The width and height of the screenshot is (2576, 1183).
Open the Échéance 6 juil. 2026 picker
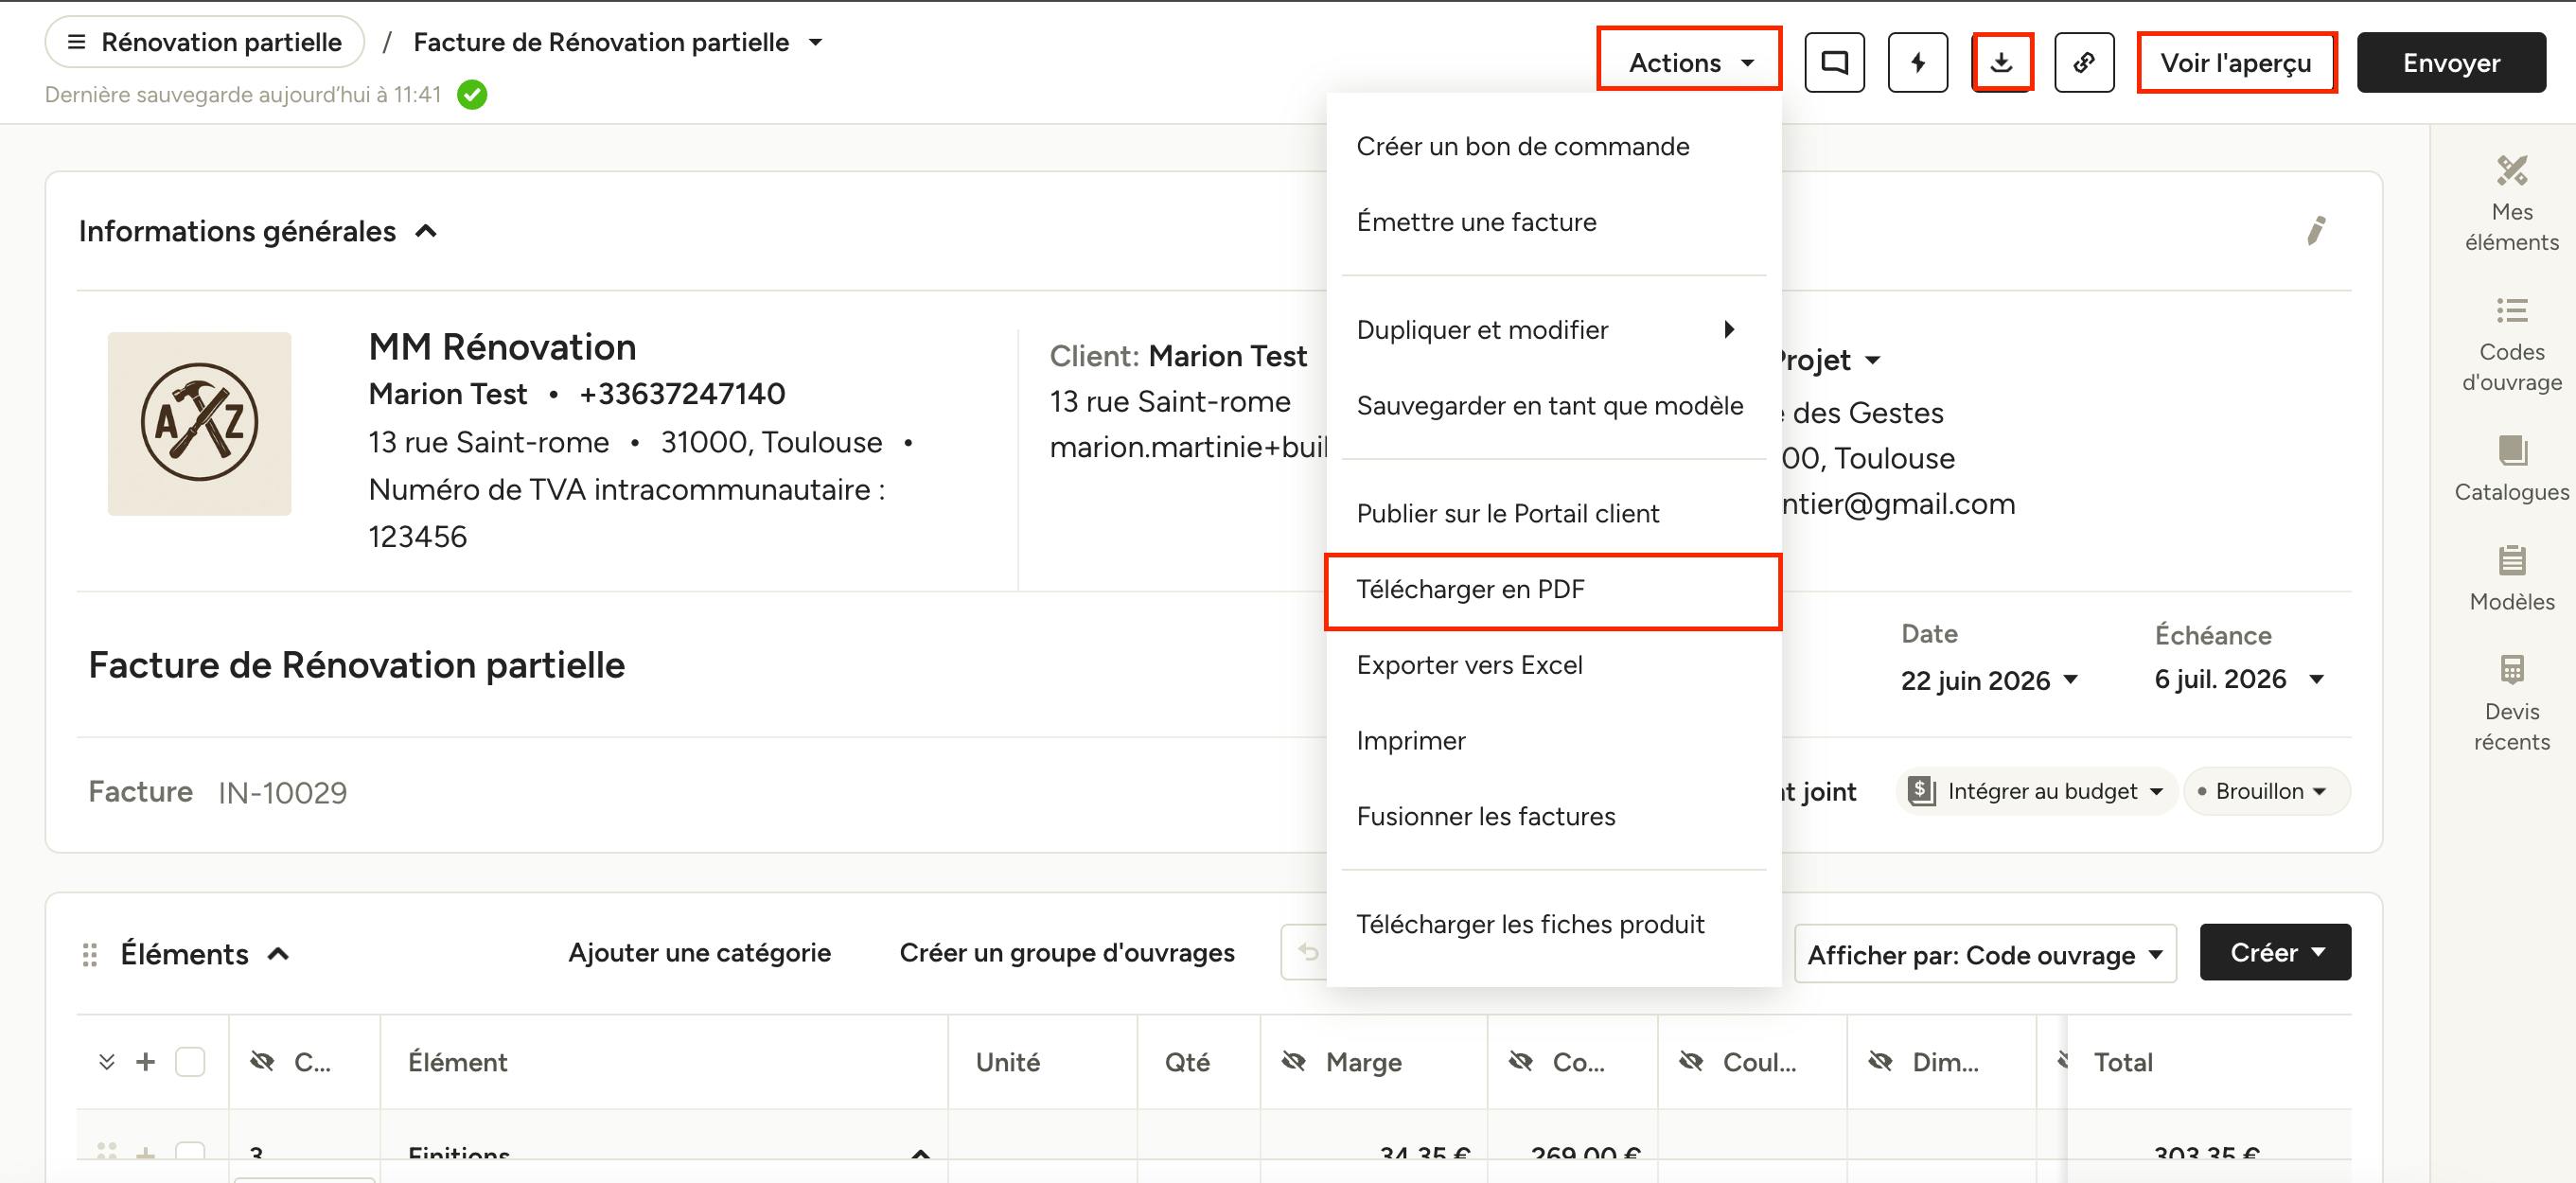pos(2239,679)
